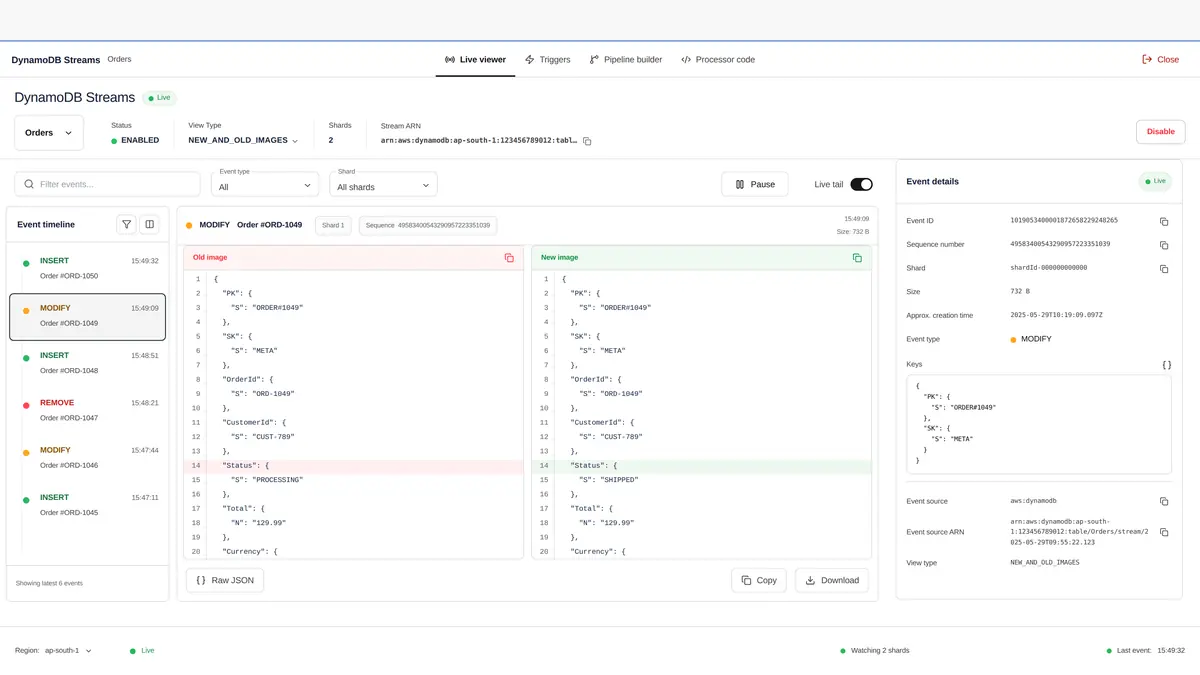Copy the Event source value
Screen dimensions: 1200x675
[1164, 501]
